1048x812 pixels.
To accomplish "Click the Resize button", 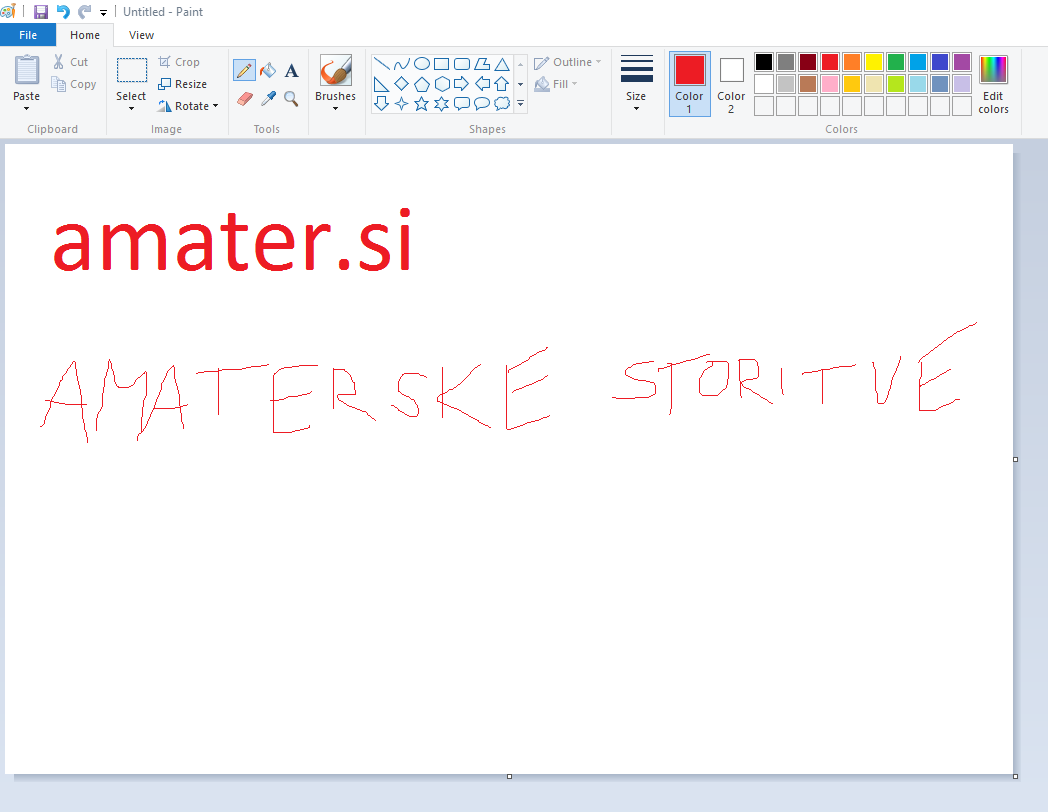I will pos(182,84).
